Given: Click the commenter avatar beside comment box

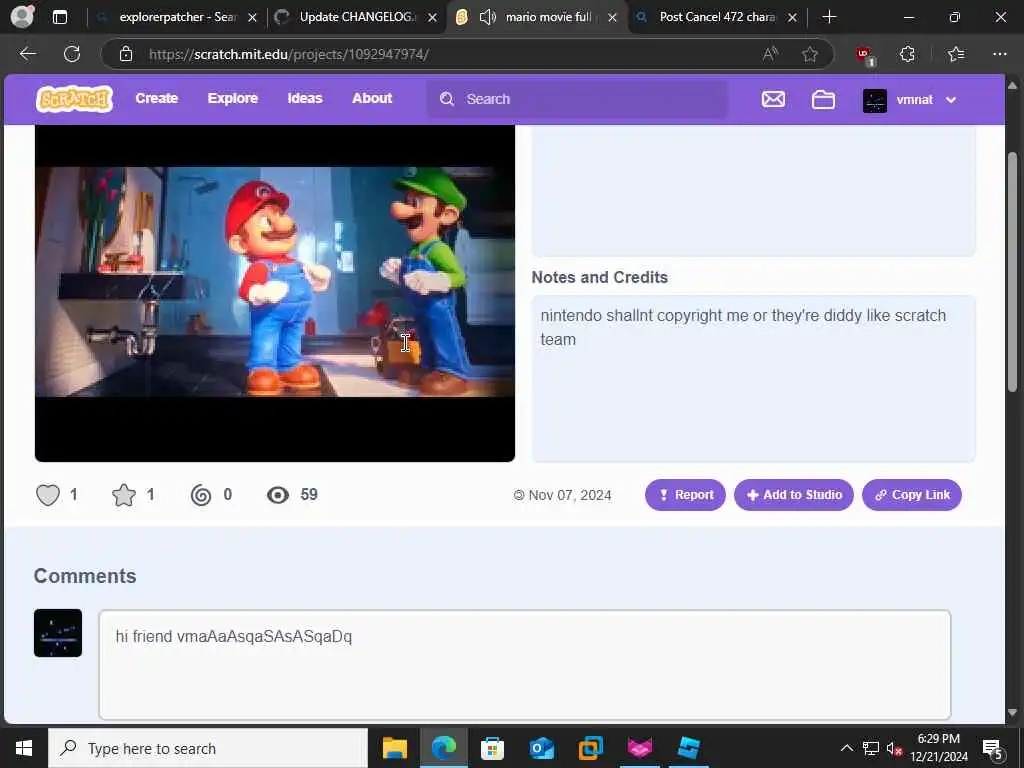Looking at the screenshot, I should [x=58, y=633].
